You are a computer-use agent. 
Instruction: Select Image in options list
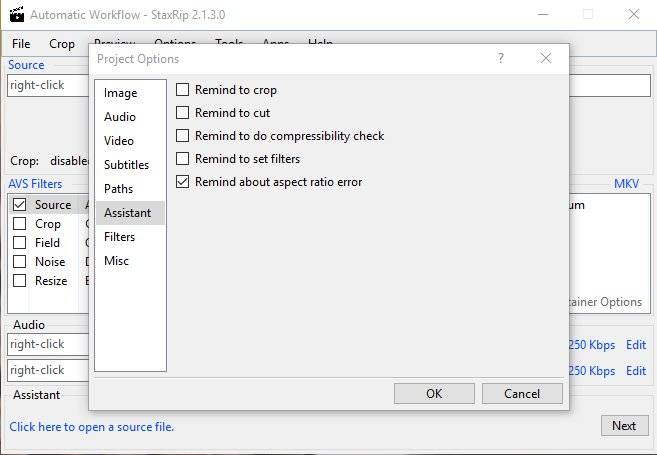121,93
